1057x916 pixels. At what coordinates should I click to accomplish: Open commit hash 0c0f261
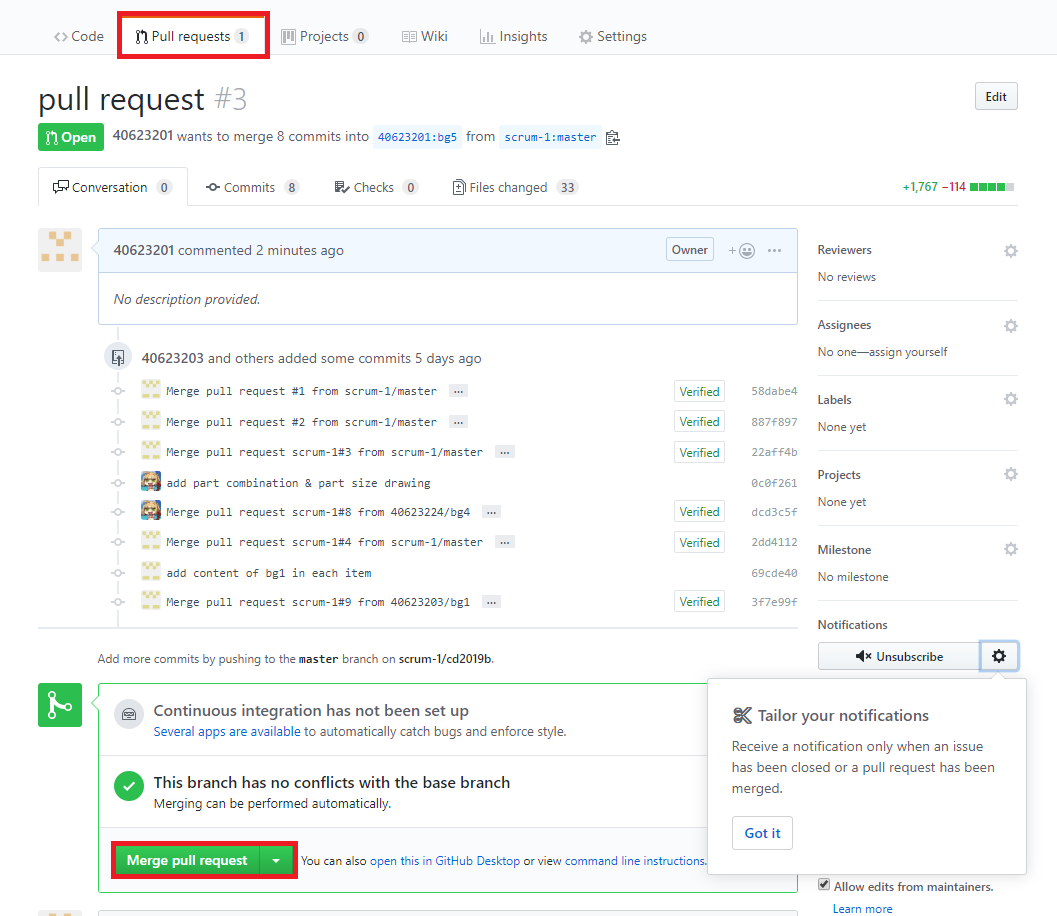[774, 483]
